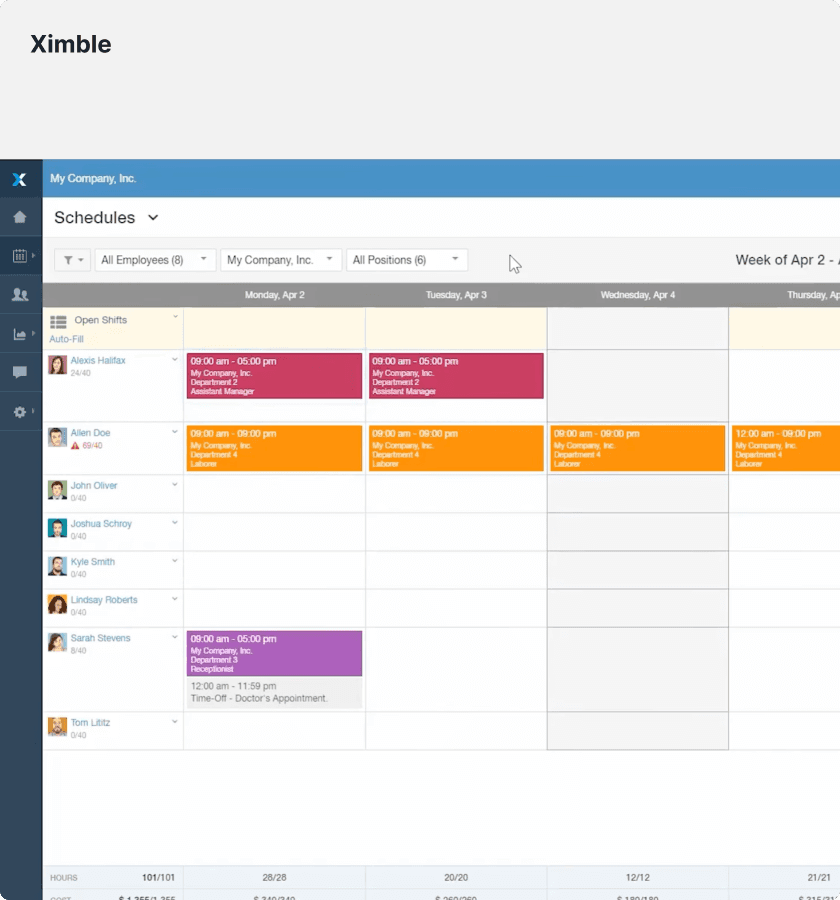Screen dimensions: 840x900
Task: Click the Week of Apr 2 label
Action: pyautogui.click(x=787, y=260)
